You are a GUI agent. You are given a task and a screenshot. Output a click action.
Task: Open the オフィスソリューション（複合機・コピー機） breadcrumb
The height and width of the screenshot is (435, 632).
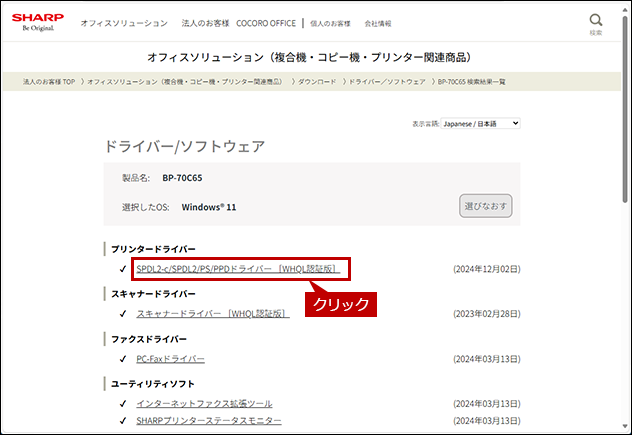[x=185, y=82]
